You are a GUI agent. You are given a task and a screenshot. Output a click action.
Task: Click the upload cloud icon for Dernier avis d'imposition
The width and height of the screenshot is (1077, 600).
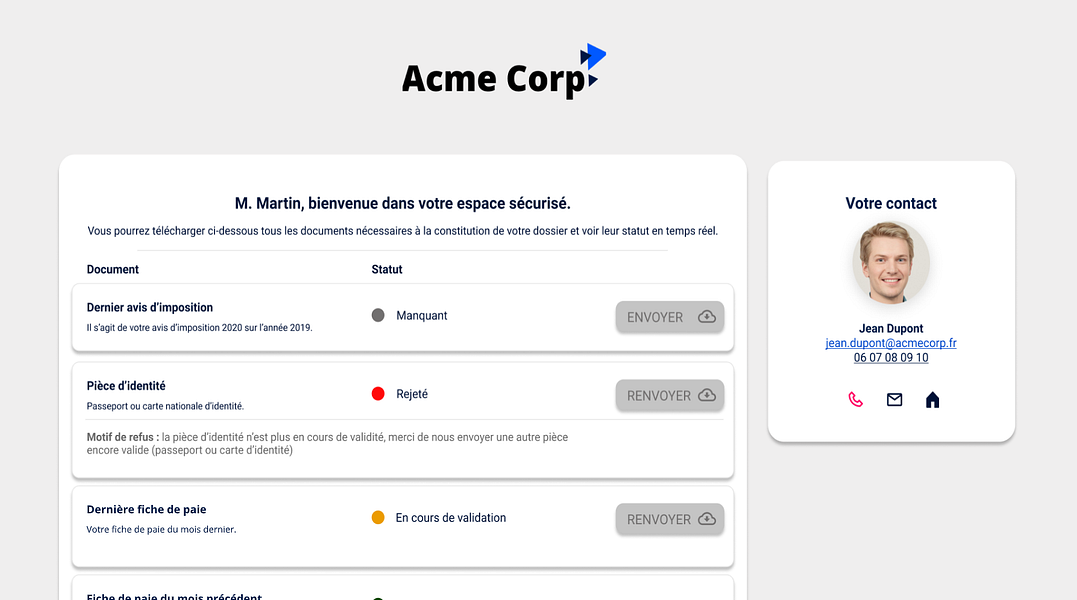pos(707,317)
